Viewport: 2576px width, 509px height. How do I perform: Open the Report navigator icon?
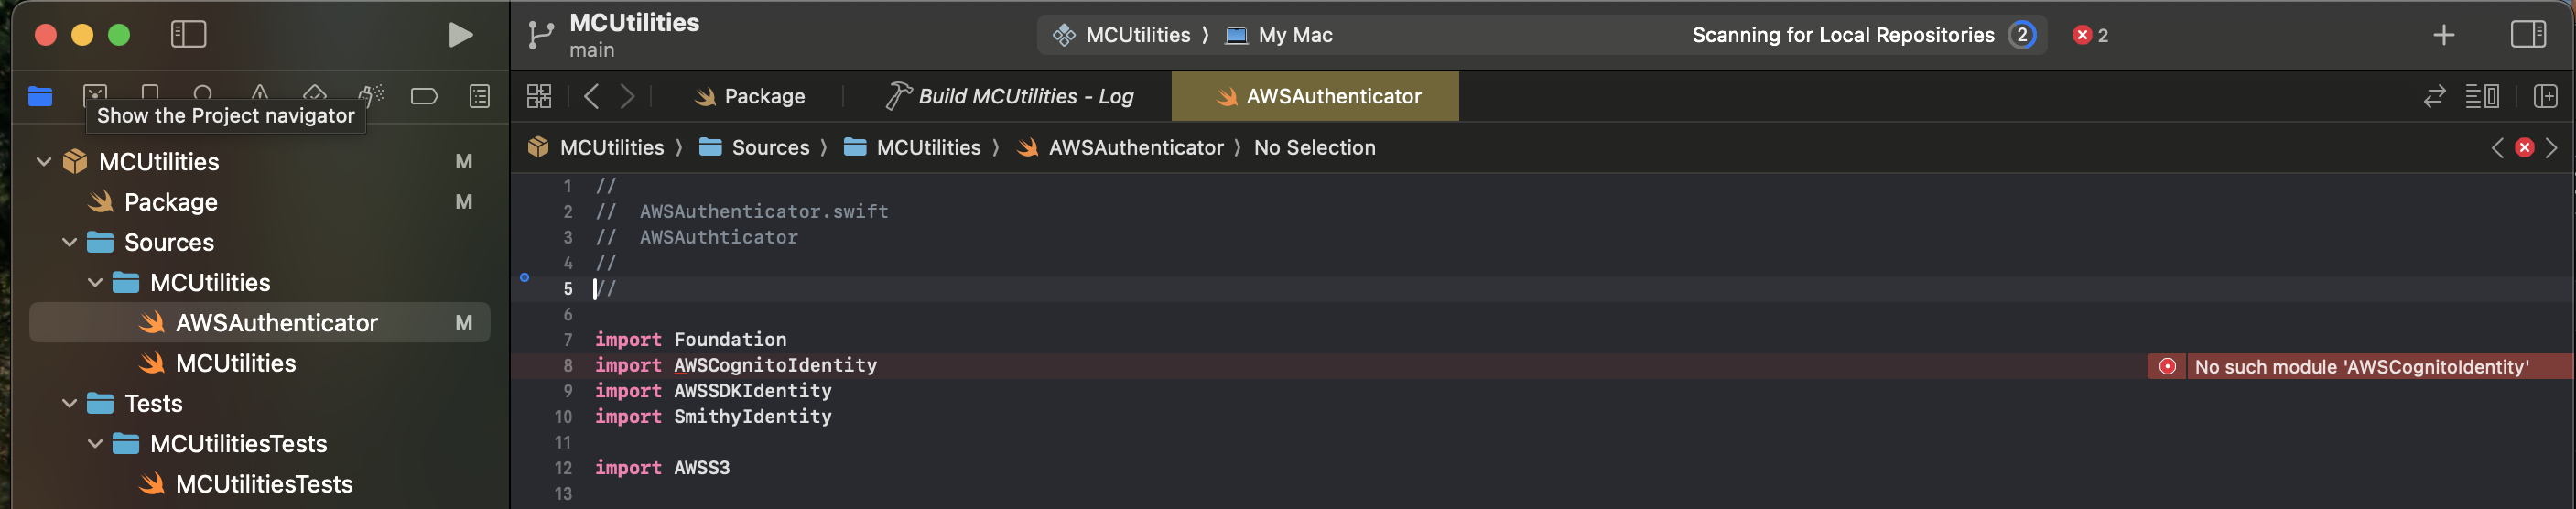(480, 96)
